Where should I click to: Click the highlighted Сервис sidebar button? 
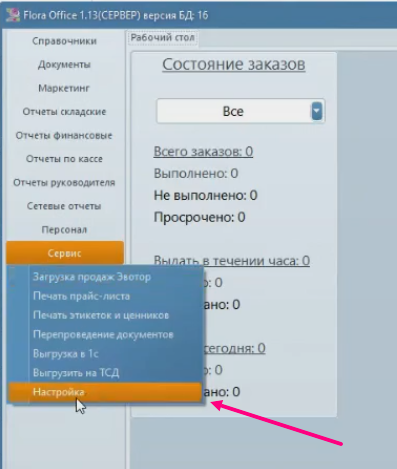click(65, 253)
